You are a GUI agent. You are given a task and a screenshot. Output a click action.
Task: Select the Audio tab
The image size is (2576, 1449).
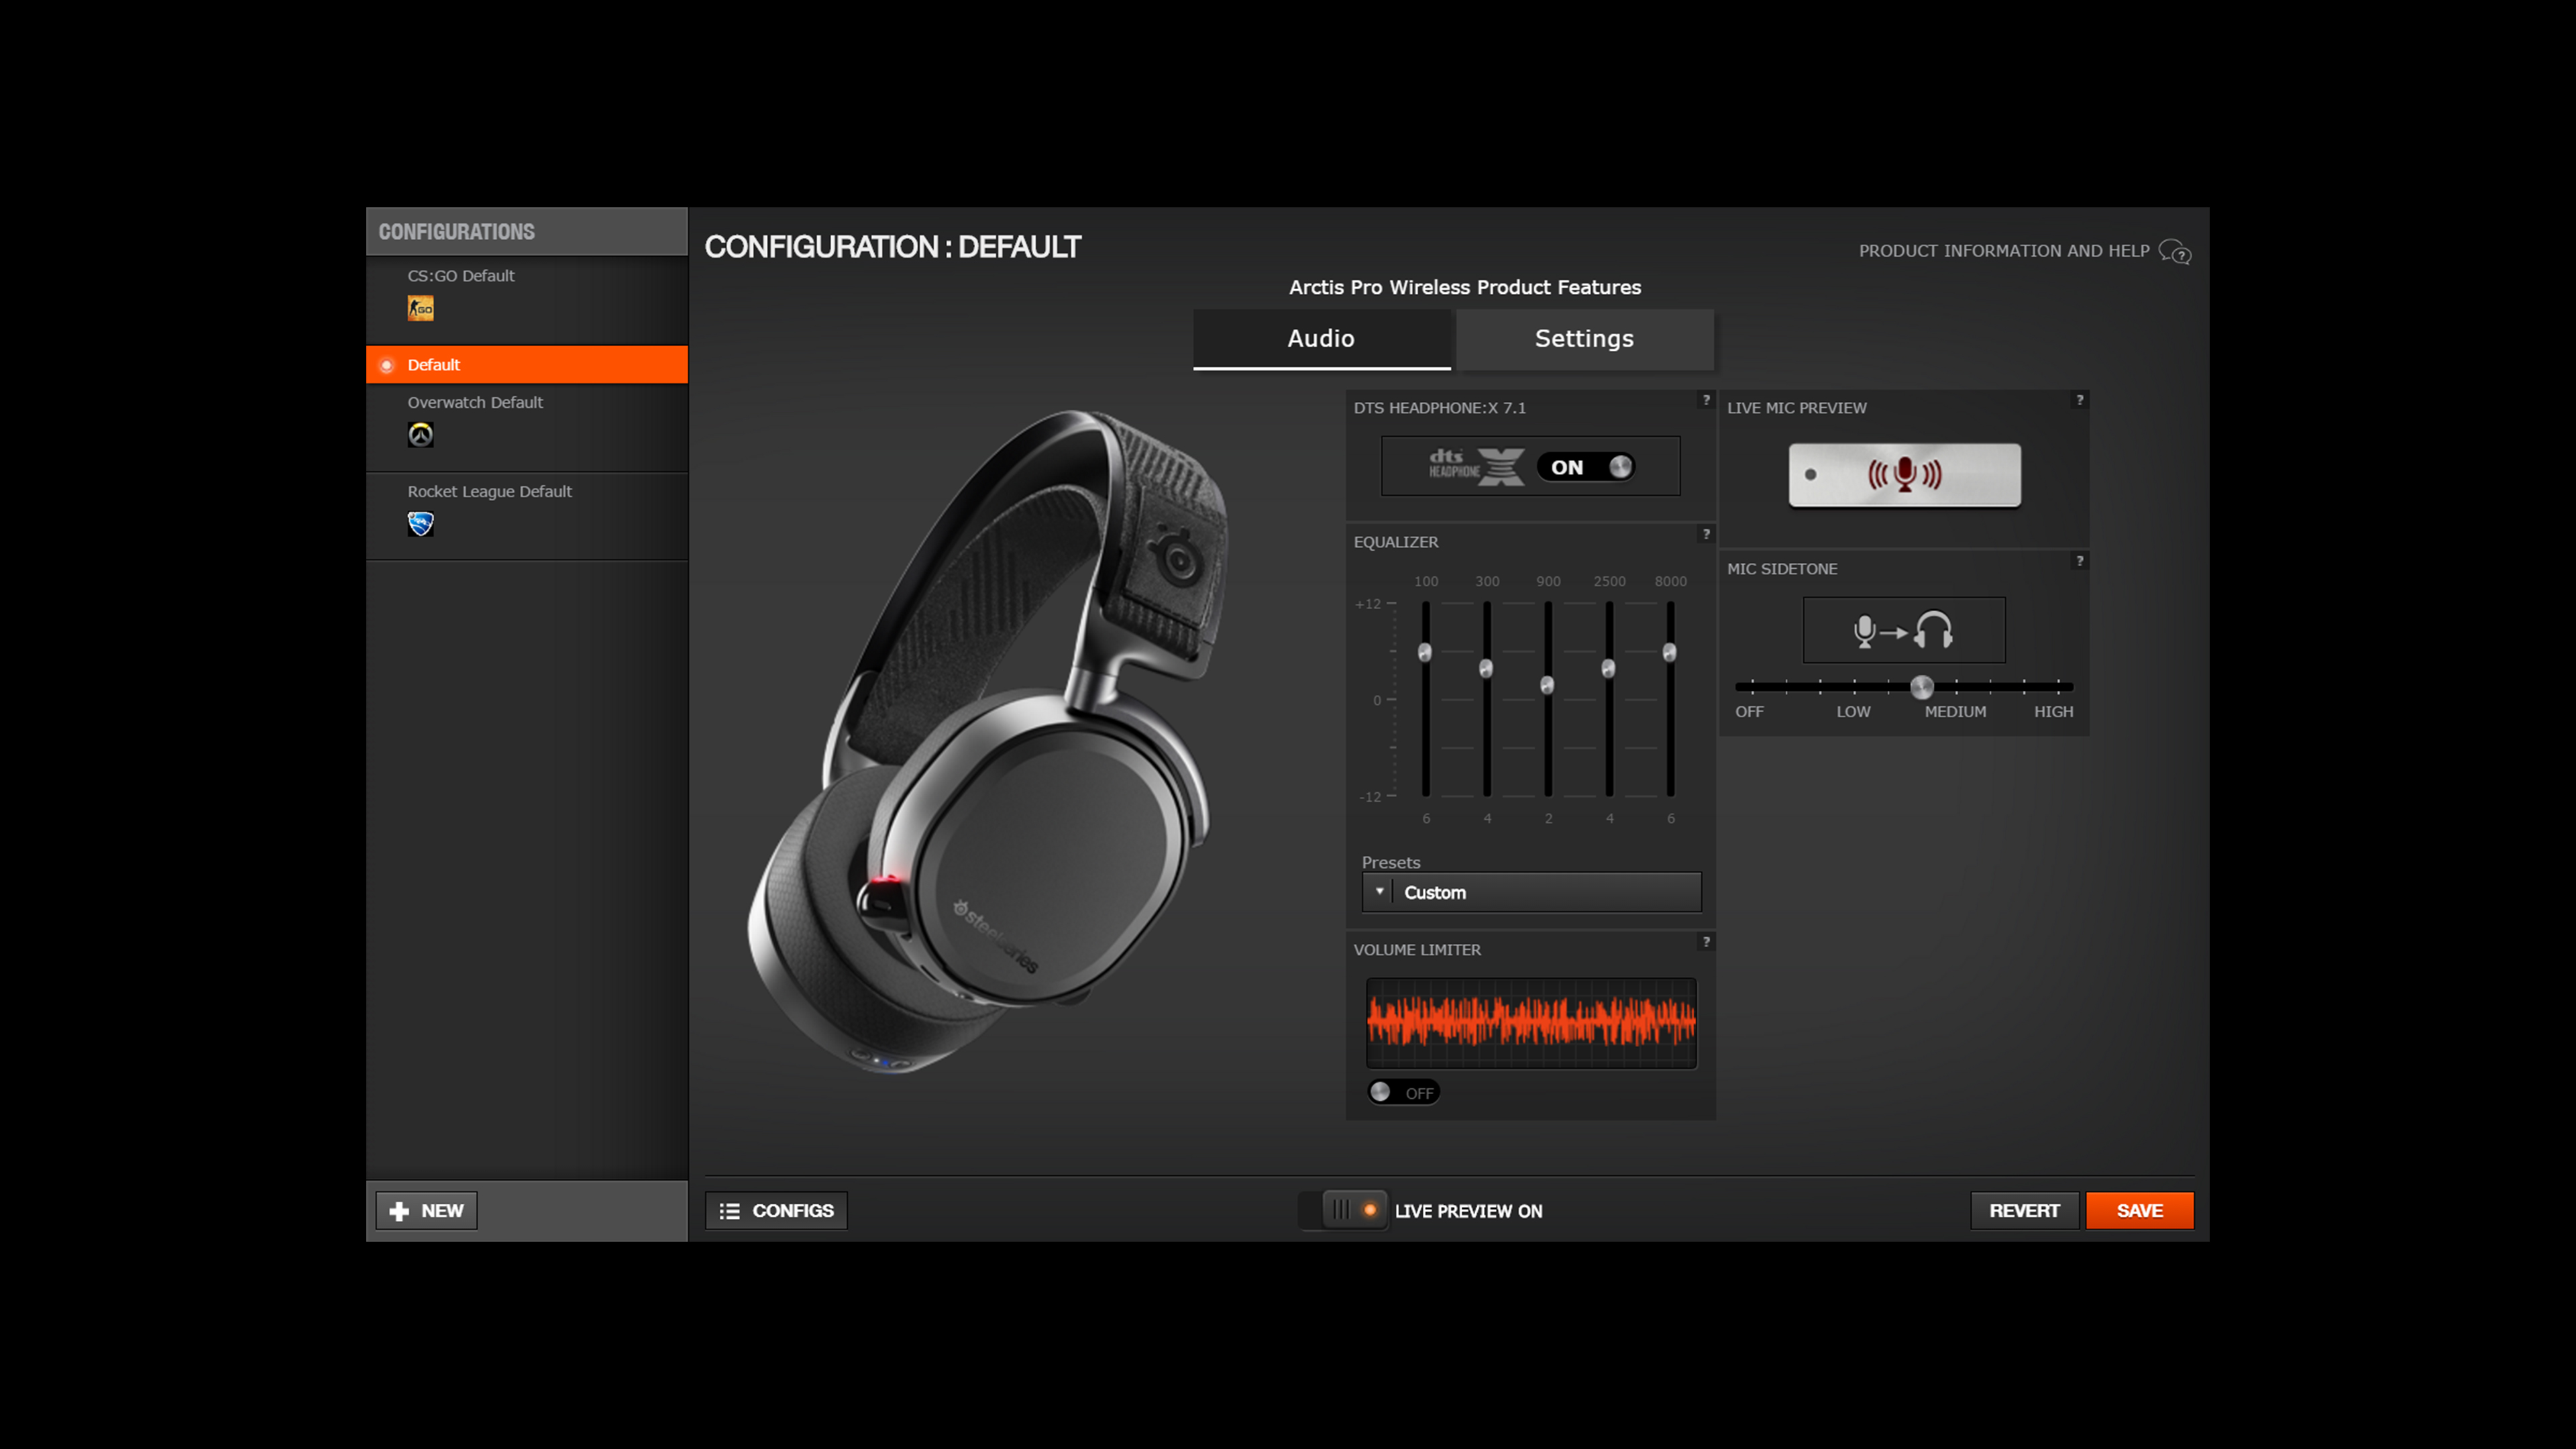coord(1322,338)
